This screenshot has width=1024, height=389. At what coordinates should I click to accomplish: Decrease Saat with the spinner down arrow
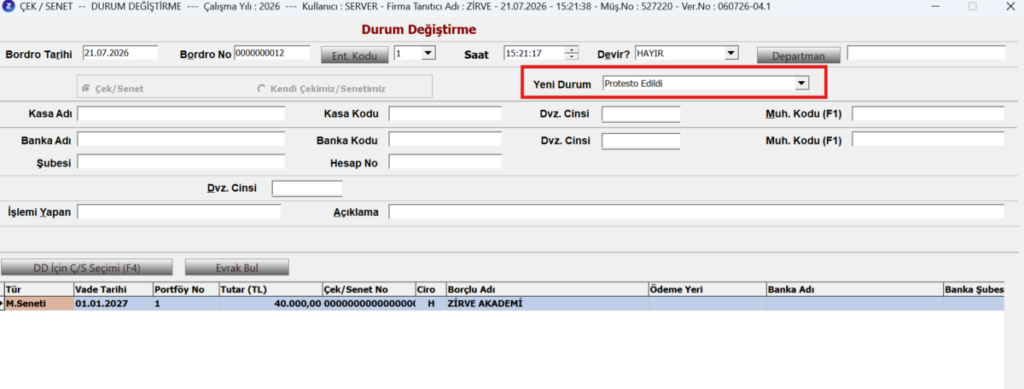point(572,56)
